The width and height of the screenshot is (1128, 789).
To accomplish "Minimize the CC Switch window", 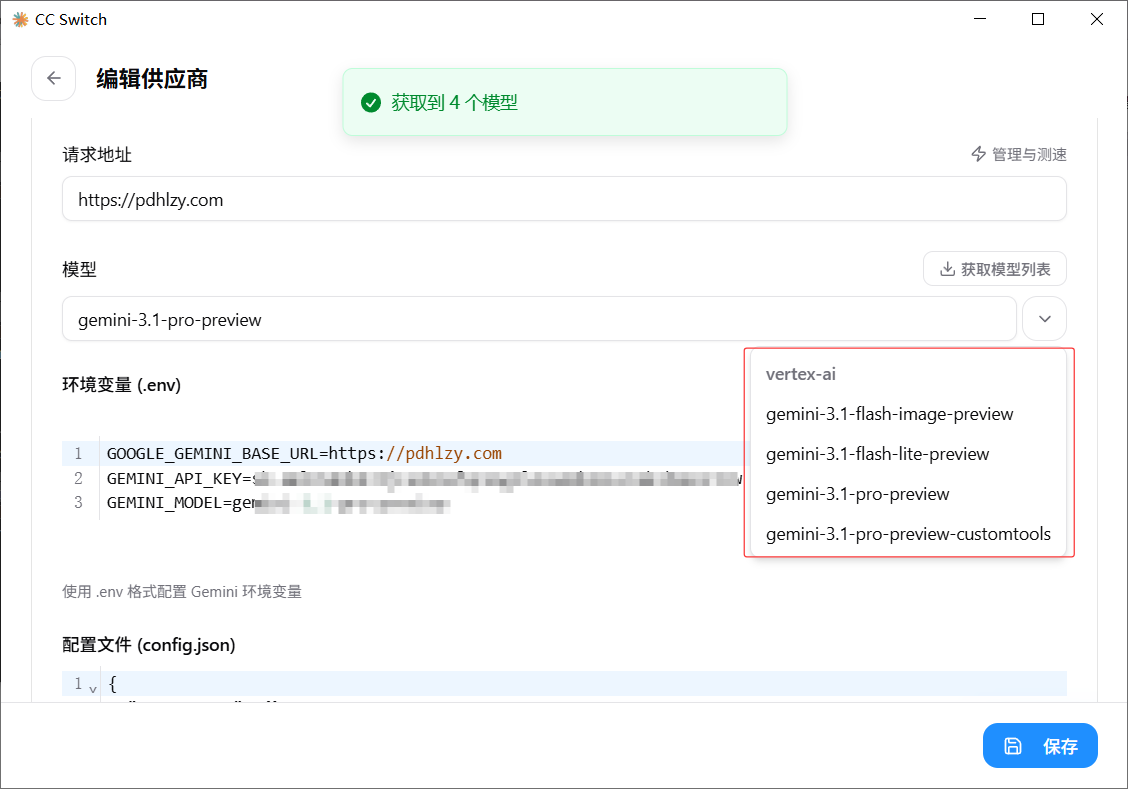I will click(980, 19).
